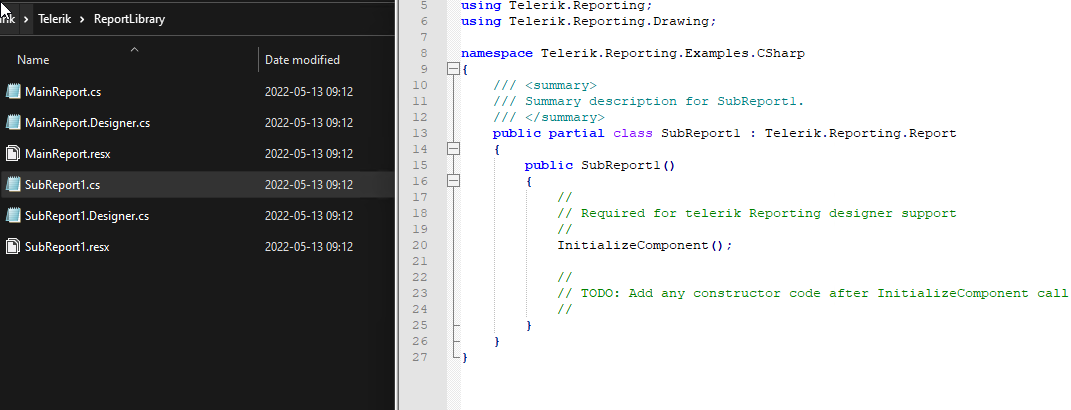Collapse the namespace block fold marker
The height and width of the screenshot is (410, 1071).
[453, 69]
